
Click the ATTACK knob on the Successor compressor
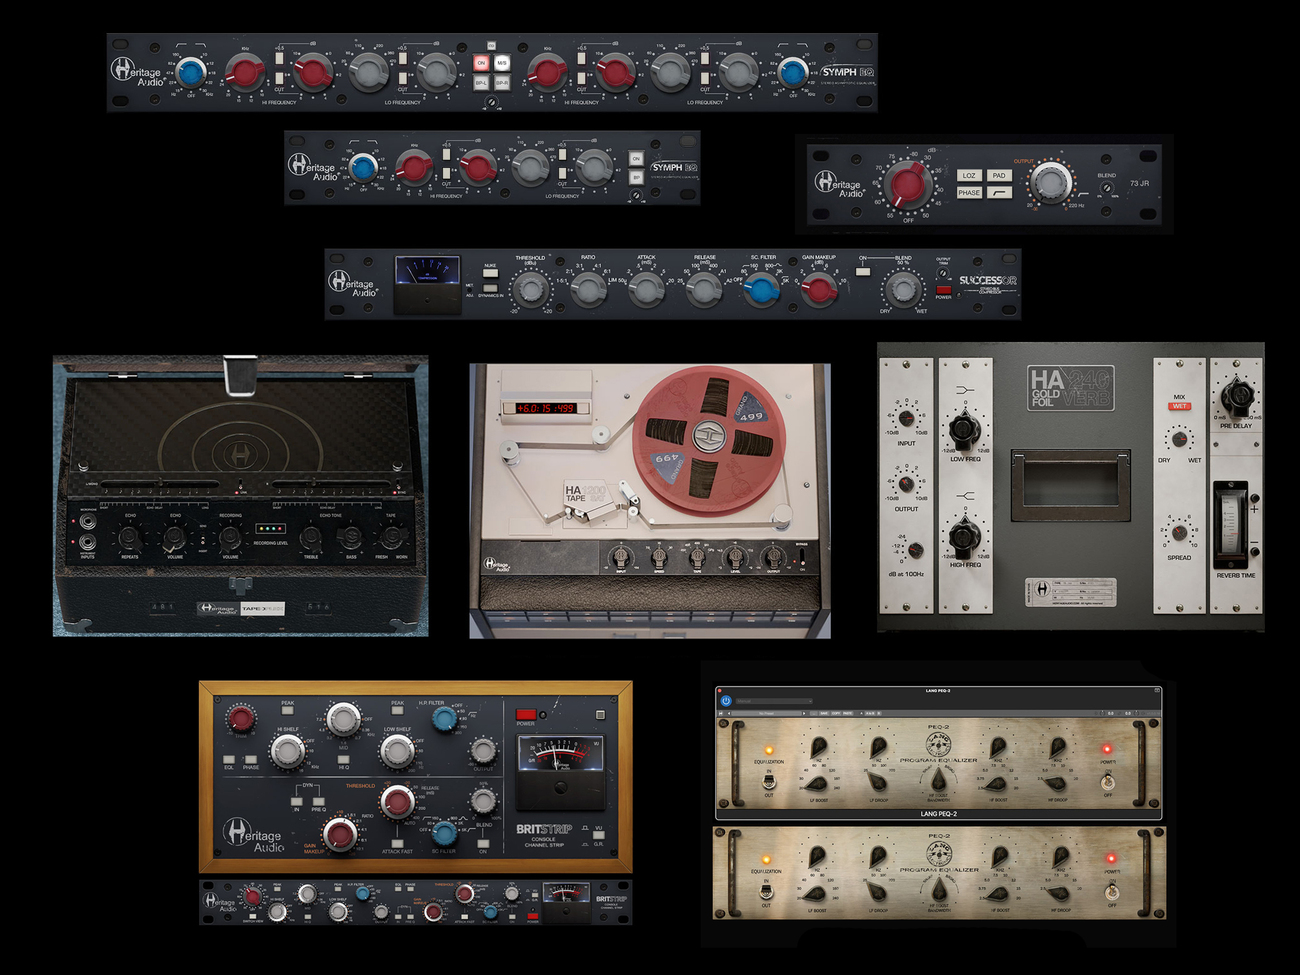coord(646,289)
